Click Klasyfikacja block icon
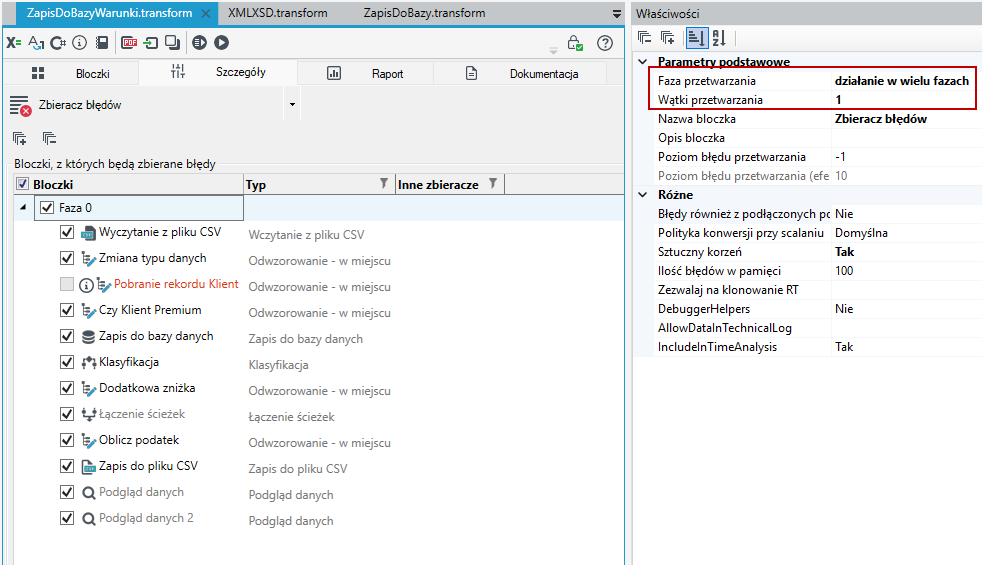Screen dimensions: 982x565 88,363
